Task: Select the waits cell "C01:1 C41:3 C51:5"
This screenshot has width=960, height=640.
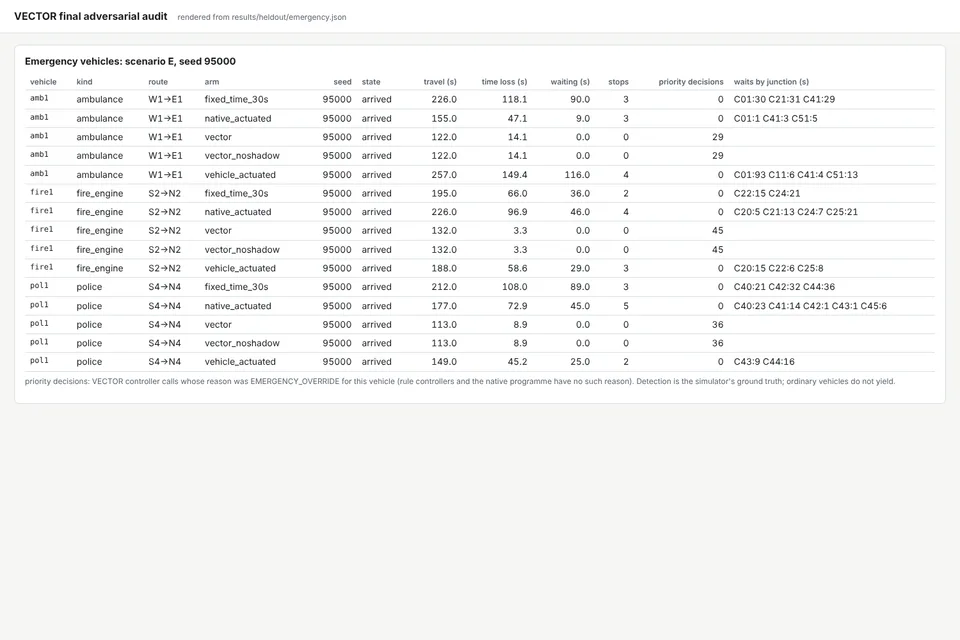Action: [x=776, y=118]
